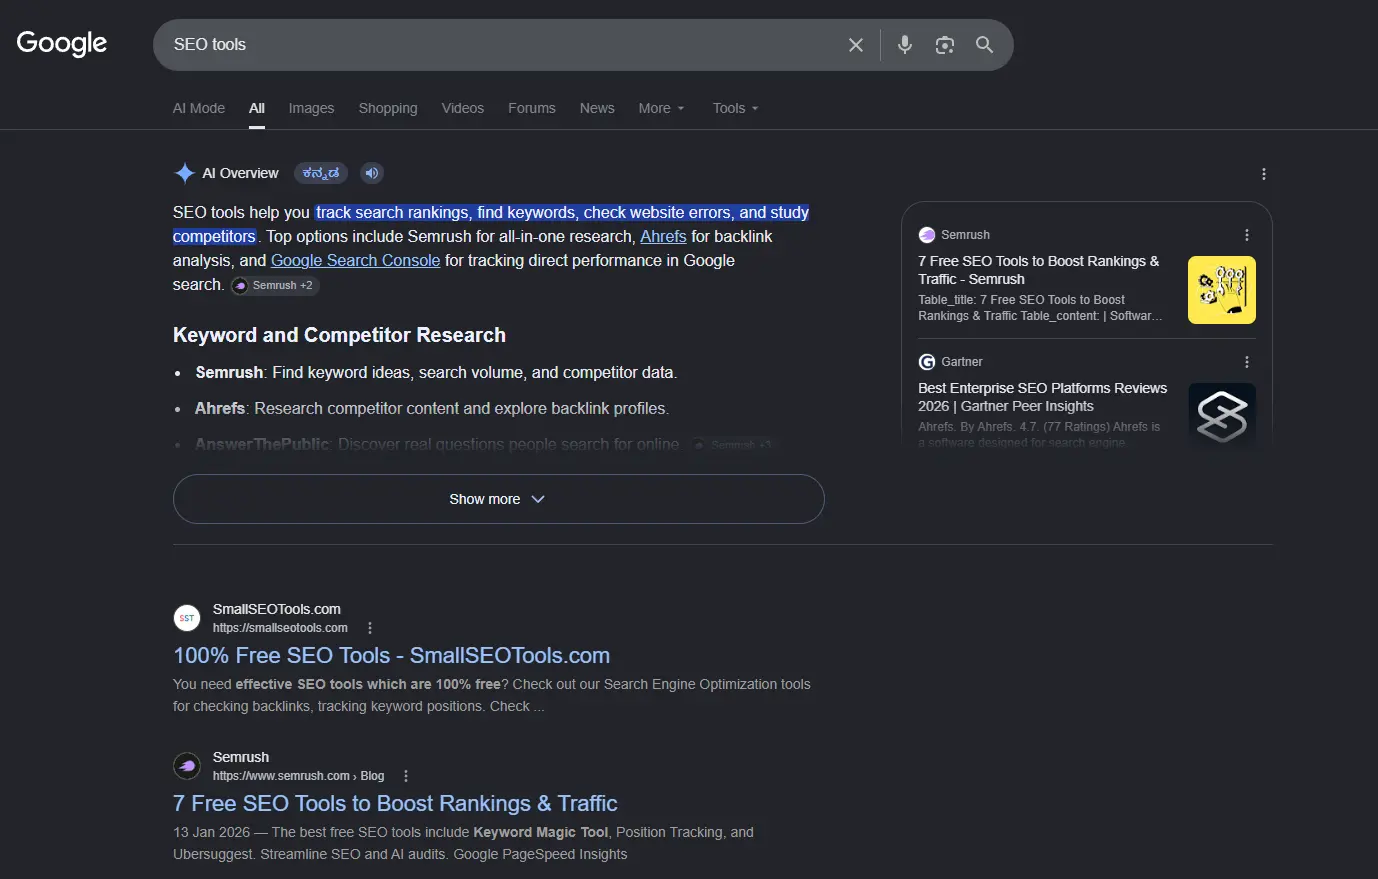Switch to Images tab

pos(311,108)
